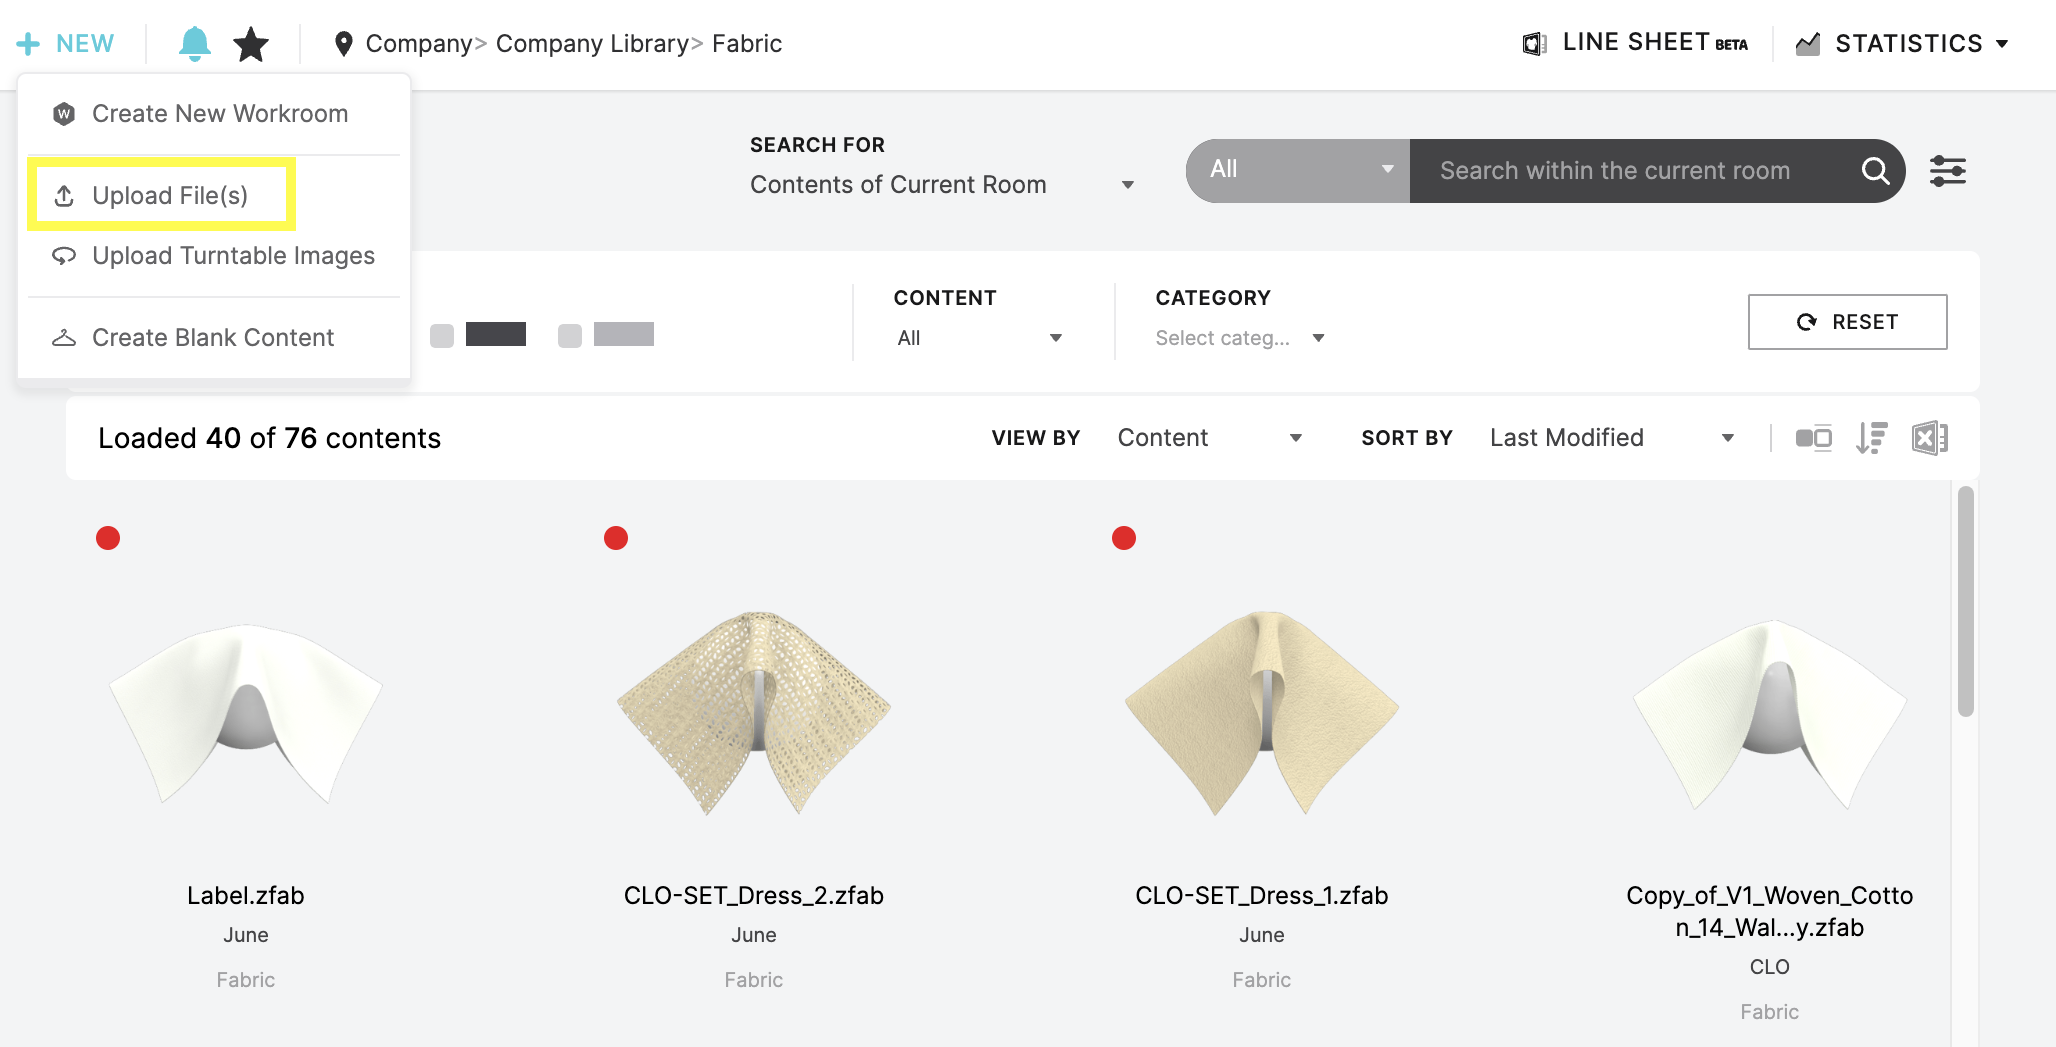The width and height of the screenshot is (2056, 1047).
Task: Open Company Library from the breadcrumb
Action: [591, 43]
